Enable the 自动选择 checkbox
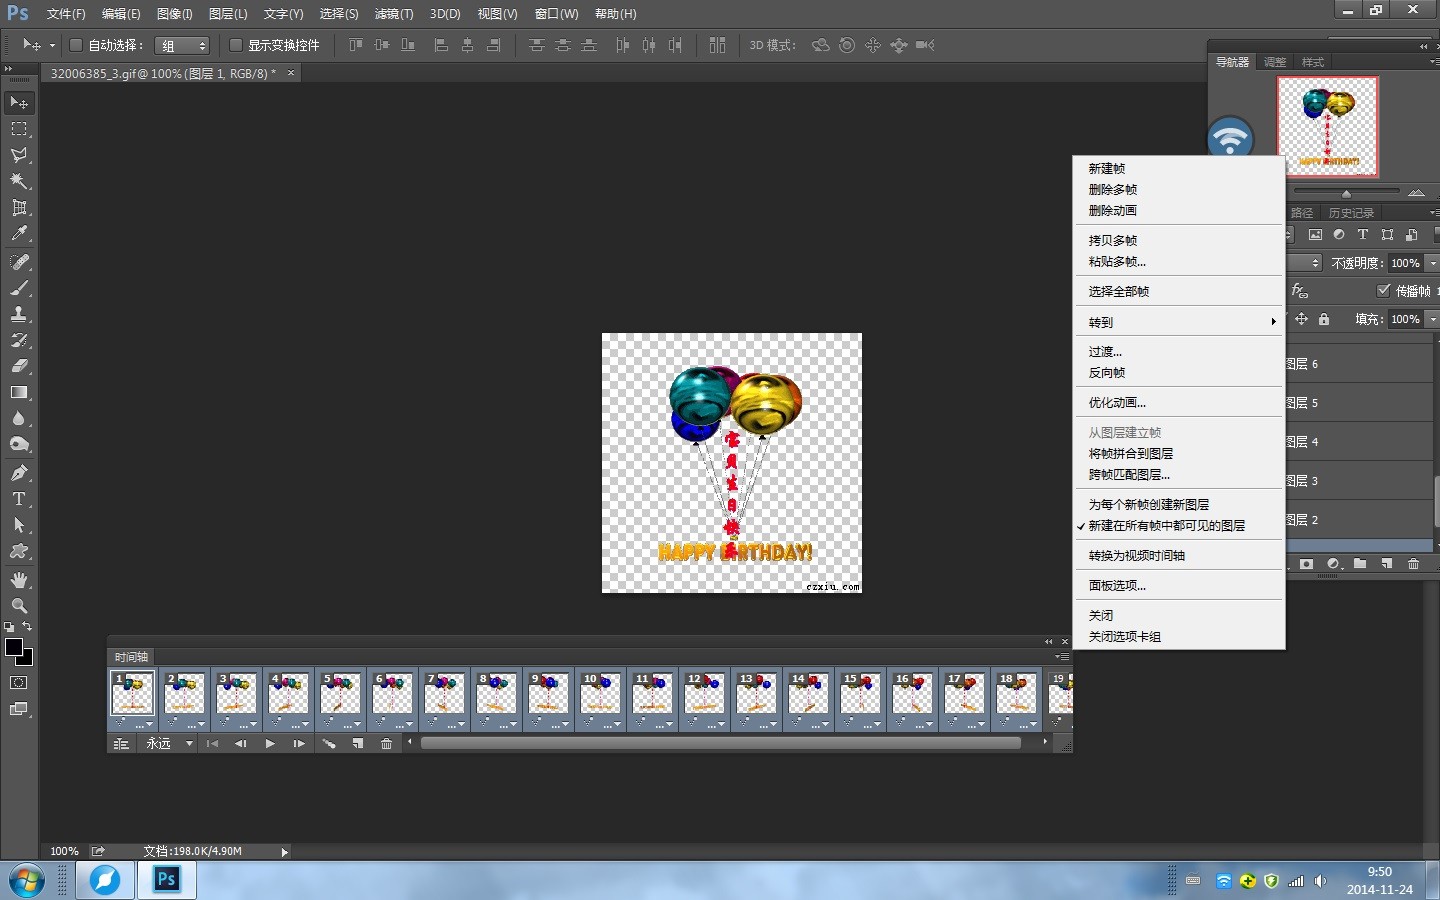Screen dimensions: 1440x900 (x=75, y=45)
